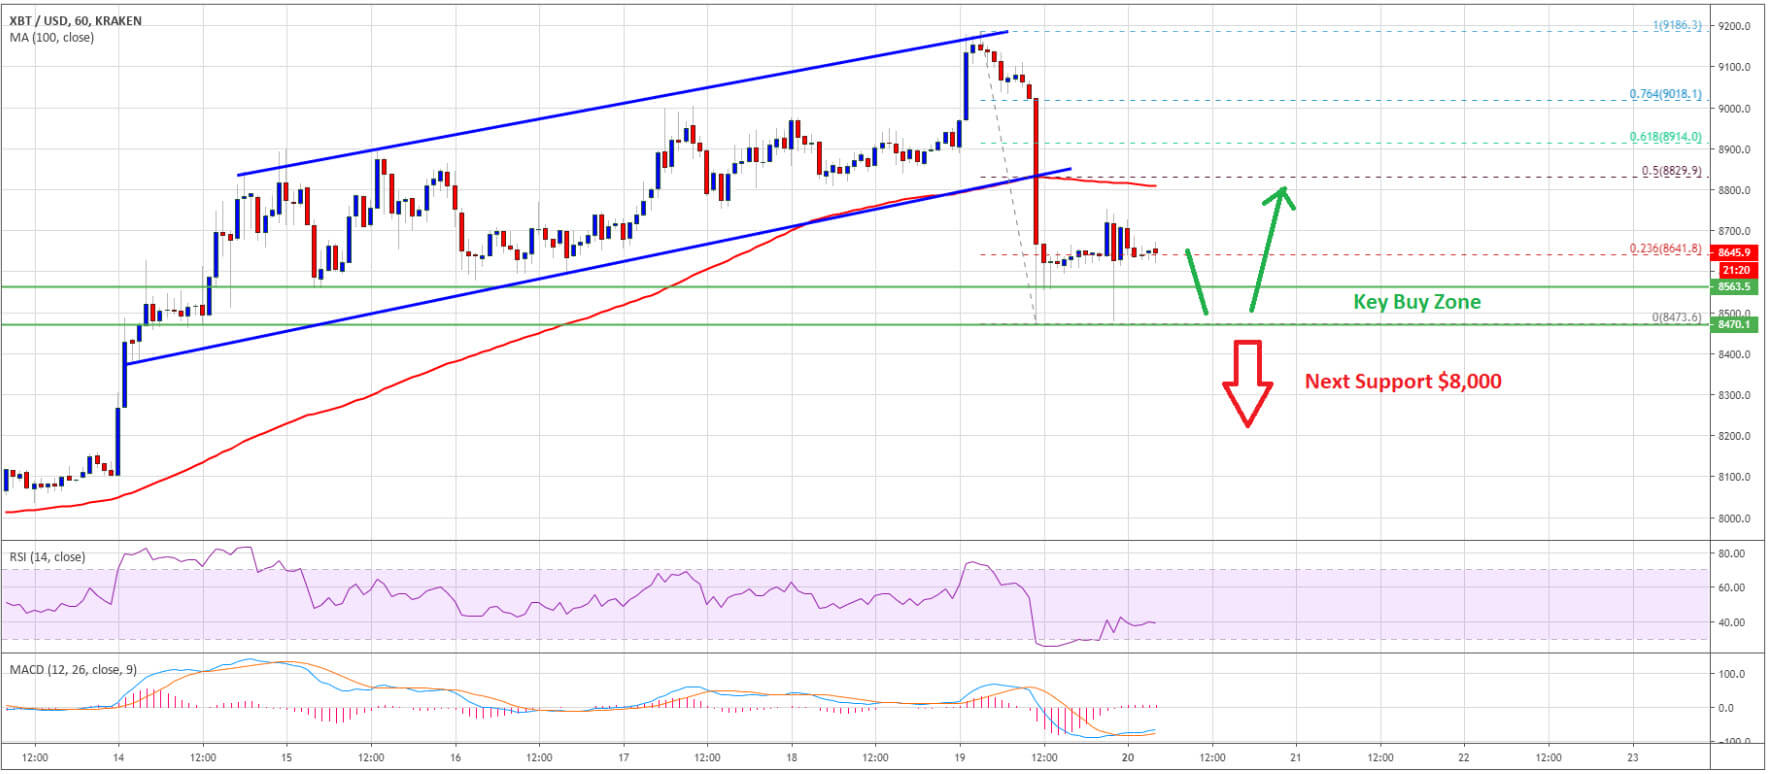Select the Fibonacci label 0(8473.6)

pyautogui.click(x=1677, y=318)
